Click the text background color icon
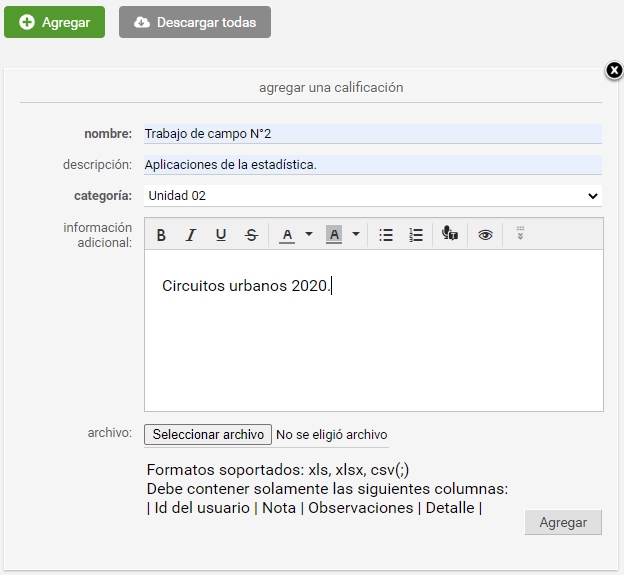 pyautogui.click(x=334, y=235)
